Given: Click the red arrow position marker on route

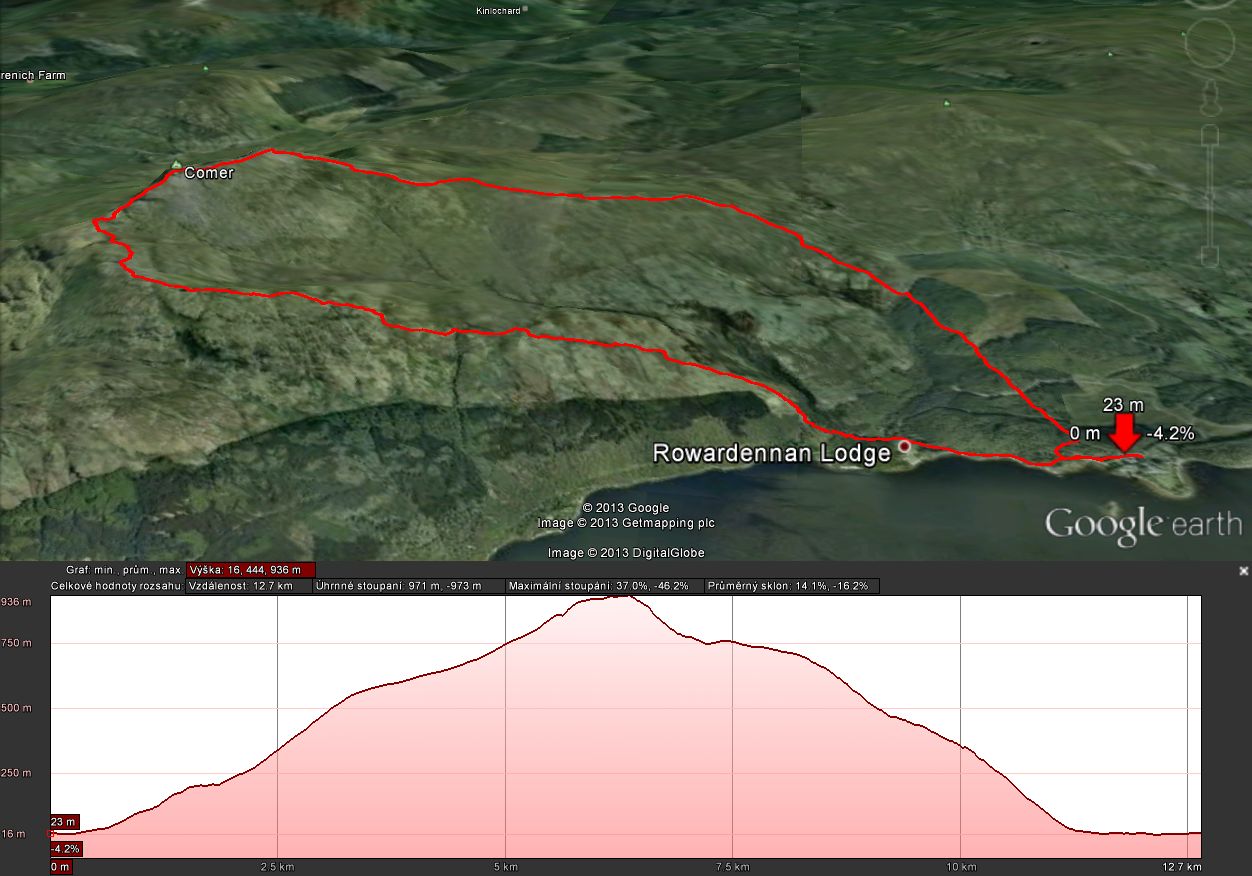Looking at the screenshot, I should 1125,434.
